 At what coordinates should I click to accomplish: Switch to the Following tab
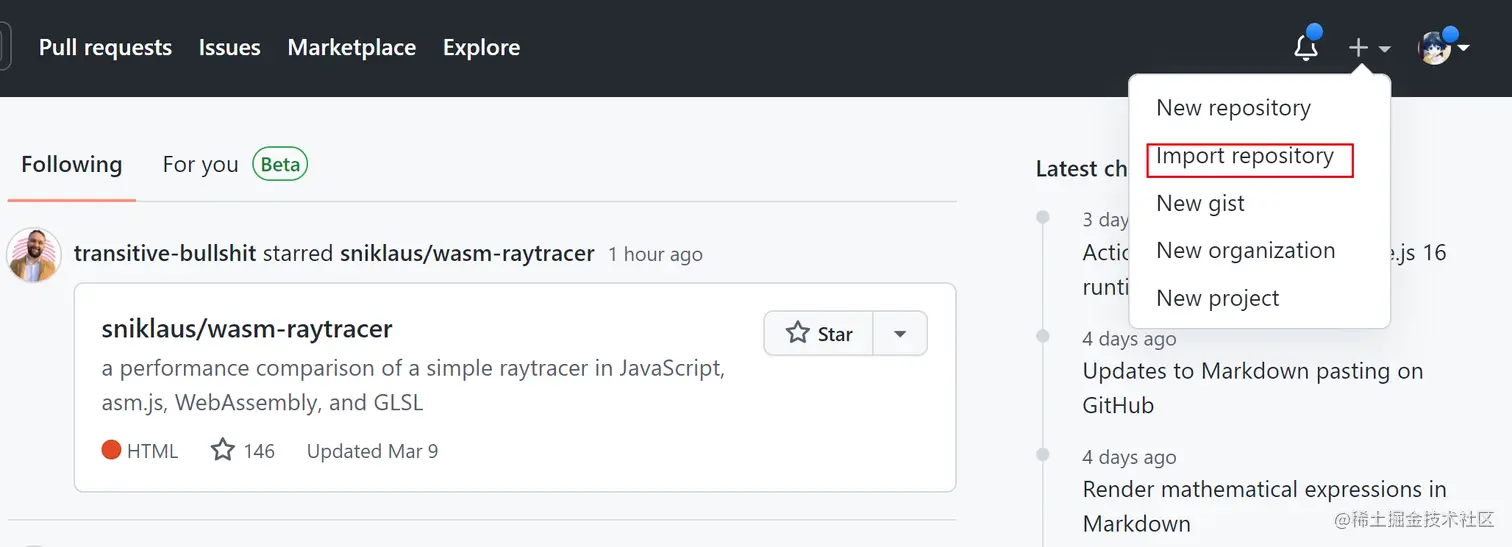(x=72, y=164)
